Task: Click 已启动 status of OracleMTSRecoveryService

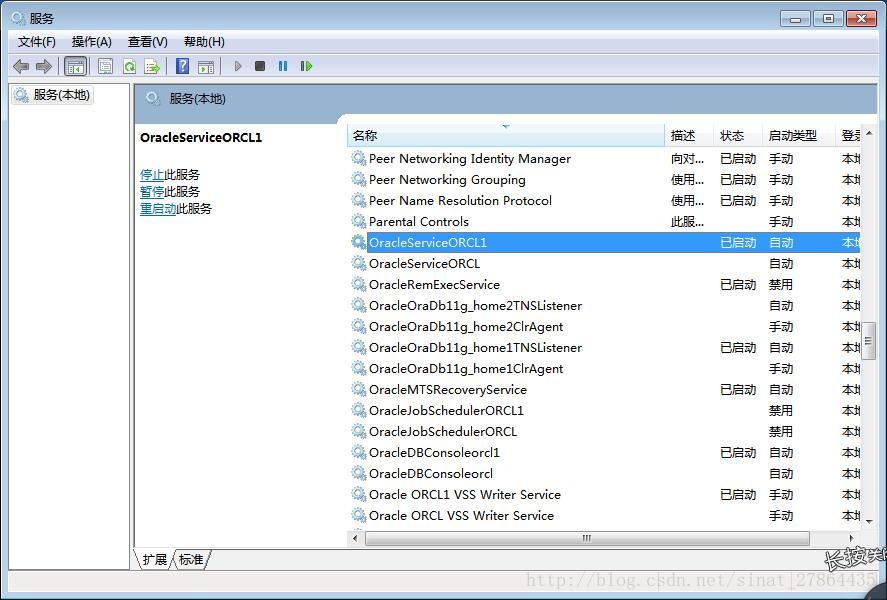Action: point(738,390)
